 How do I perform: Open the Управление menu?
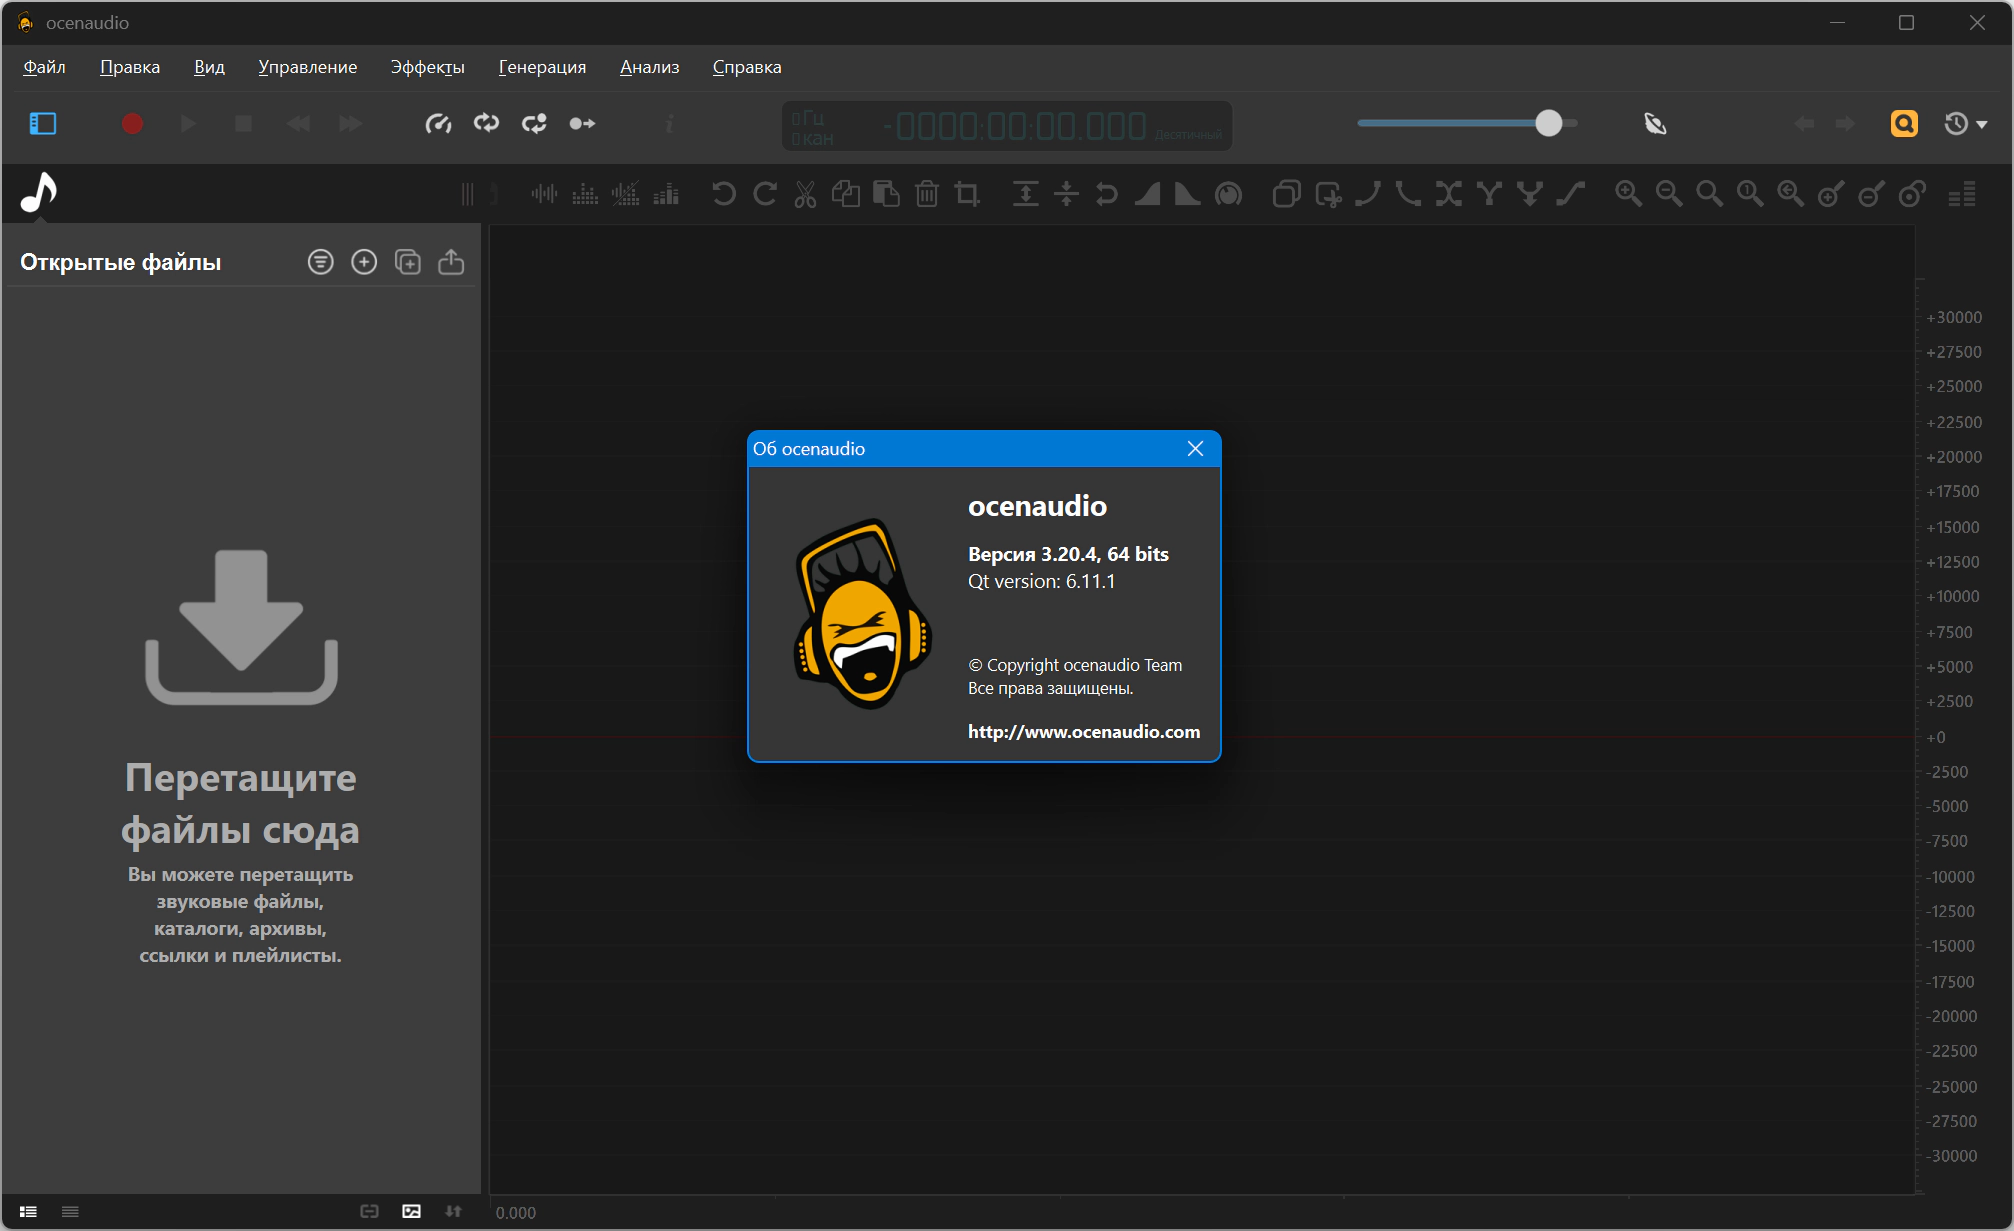(308, 67)
